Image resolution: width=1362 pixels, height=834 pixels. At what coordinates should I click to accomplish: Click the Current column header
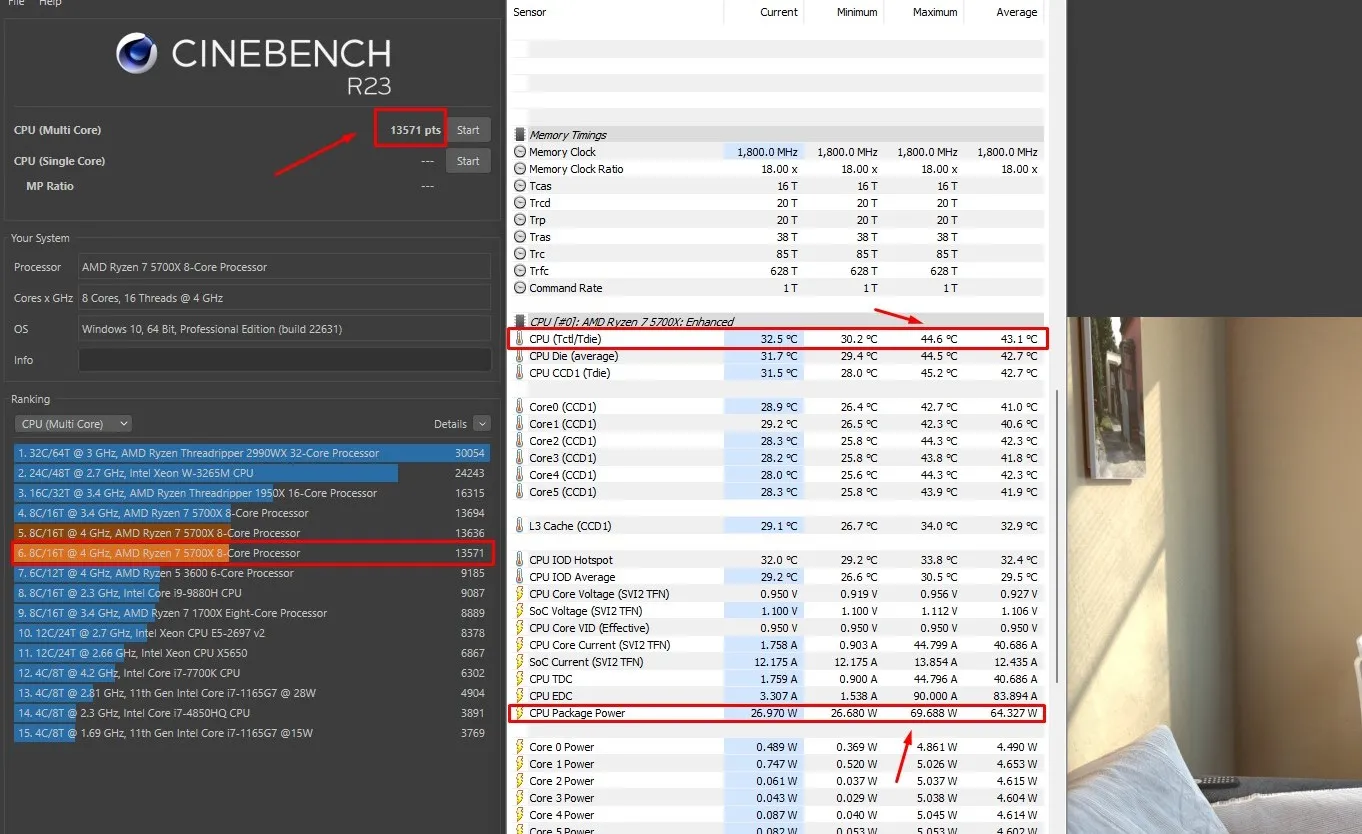[x=779, y=12]
